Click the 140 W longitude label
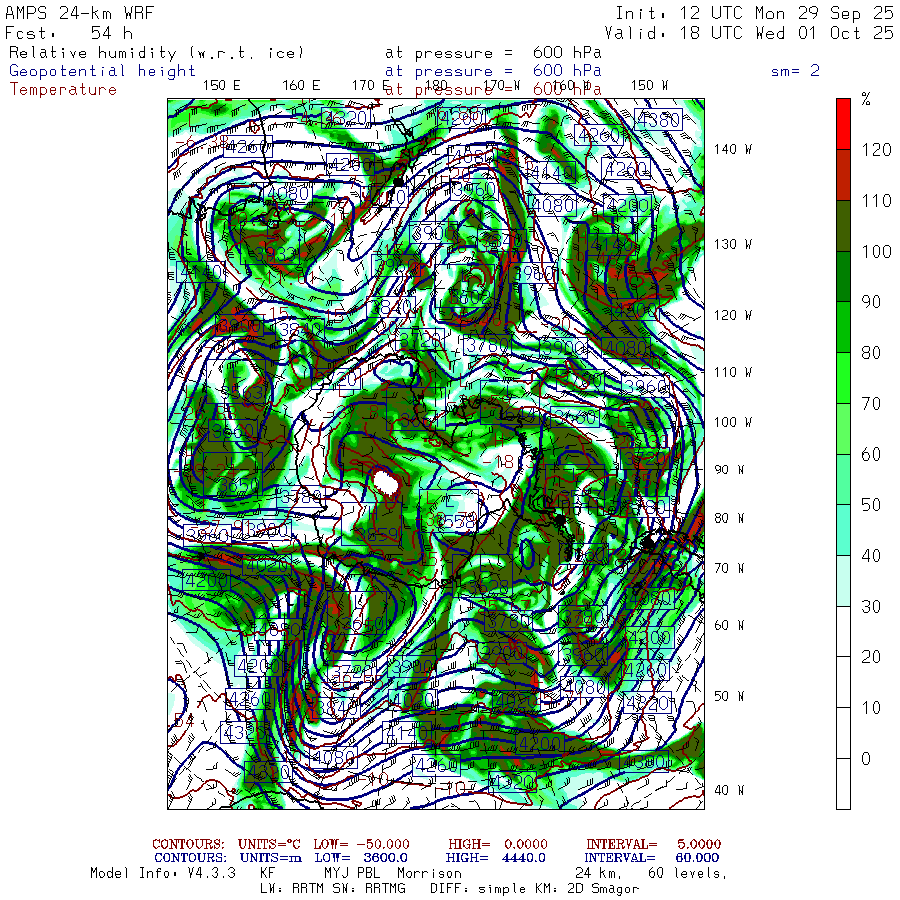 pyautogui.click(x=733, y=149)
